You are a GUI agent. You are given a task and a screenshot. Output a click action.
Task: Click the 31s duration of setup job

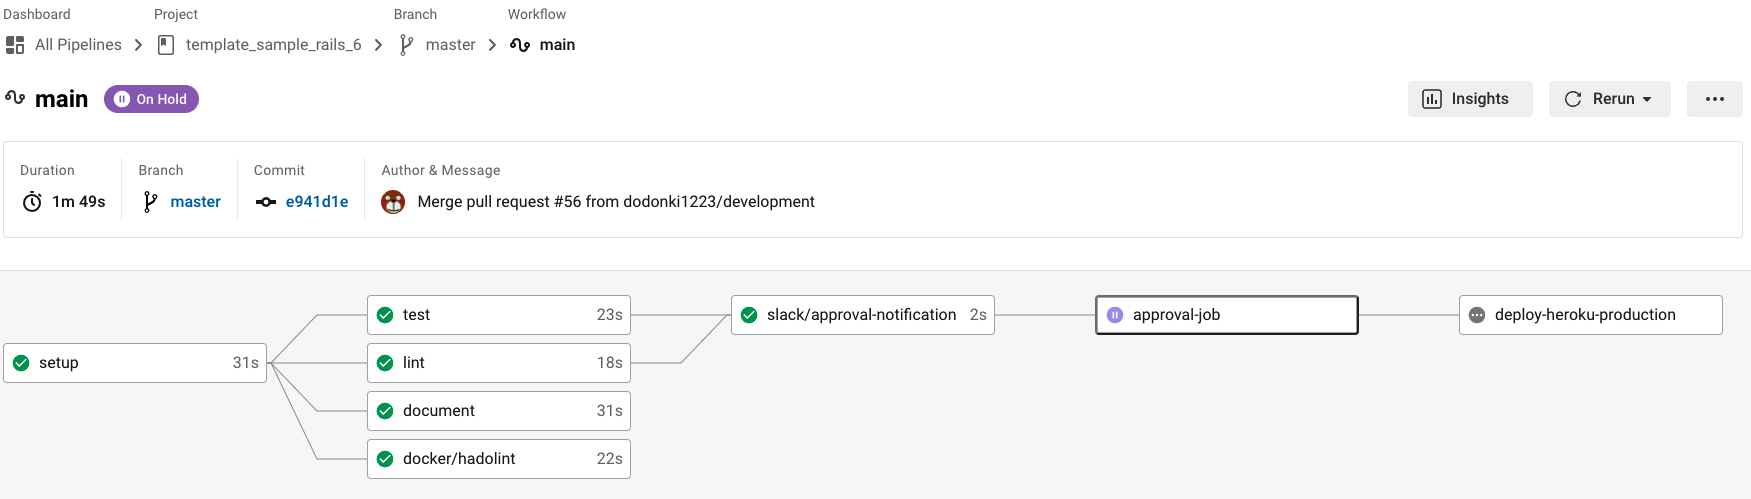pyautogui.click(x=246, y=363)
